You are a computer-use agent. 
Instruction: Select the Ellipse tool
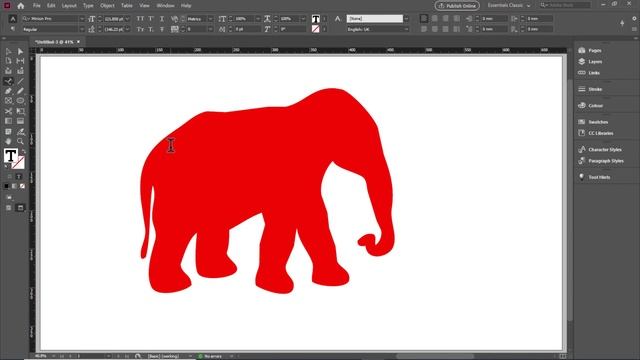tap(20, 100)
